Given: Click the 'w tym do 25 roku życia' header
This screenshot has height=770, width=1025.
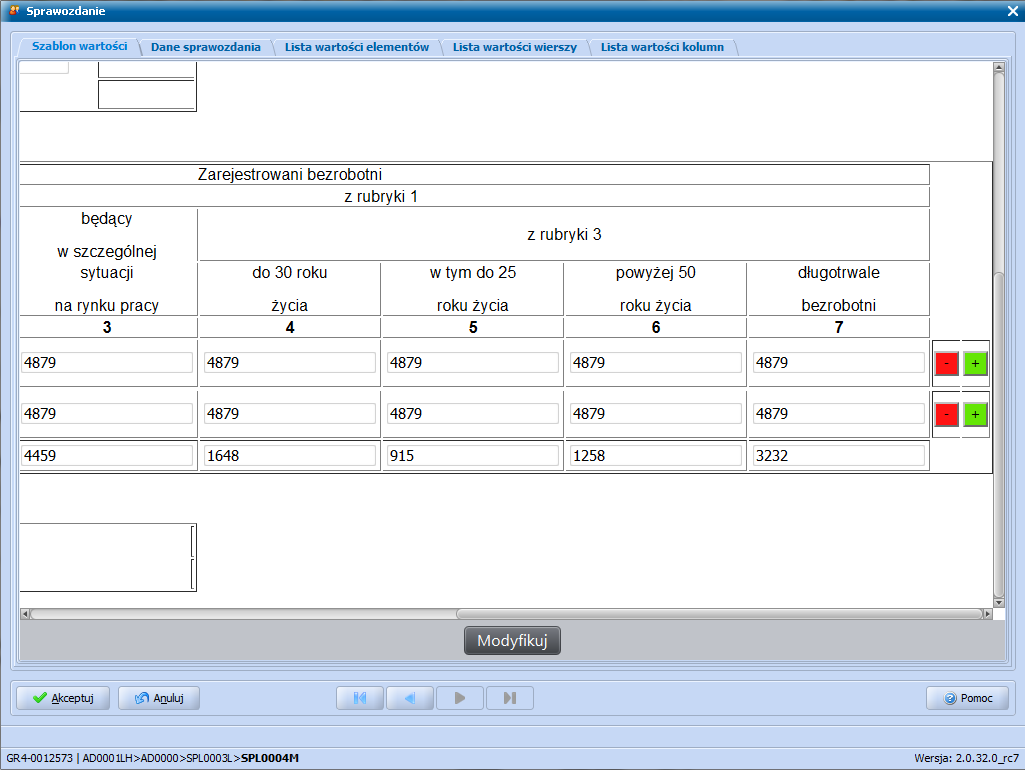Looking at the screenshot, I should [473, 289].
